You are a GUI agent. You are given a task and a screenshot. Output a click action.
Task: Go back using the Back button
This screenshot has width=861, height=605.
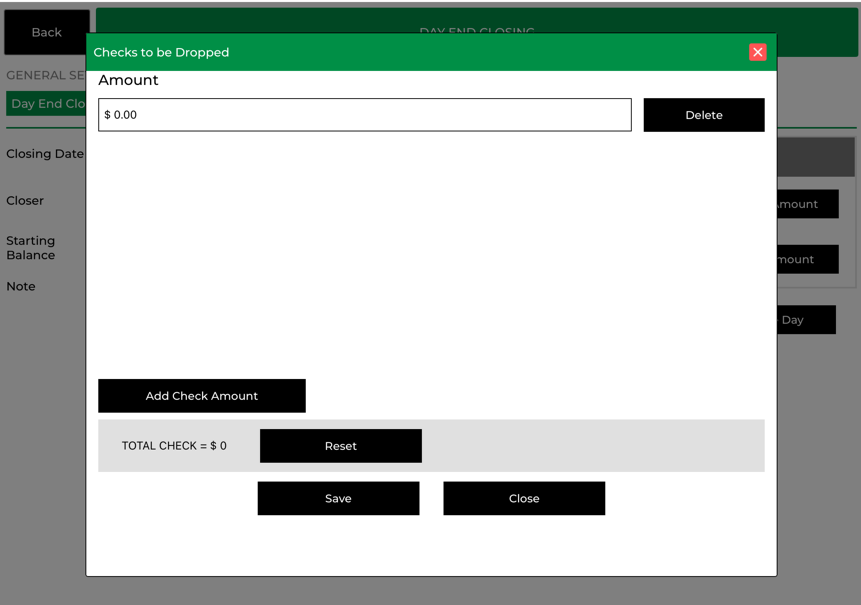46,32
